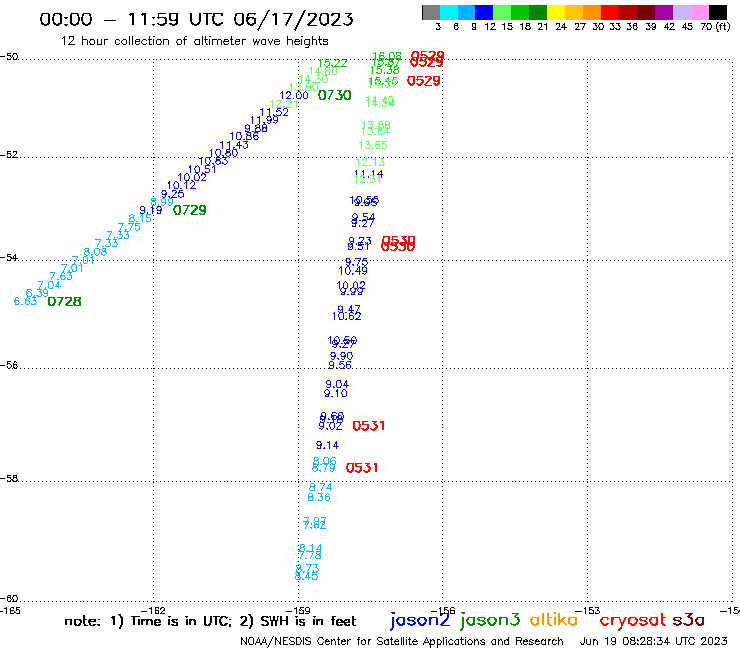Click the orange swatch in the color legend

pos(593,12)
